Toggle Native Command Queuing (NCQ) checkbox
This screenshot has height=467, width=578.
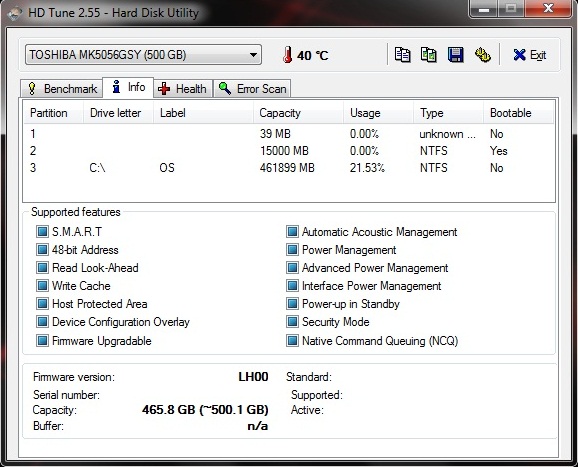tap(292, 340)
